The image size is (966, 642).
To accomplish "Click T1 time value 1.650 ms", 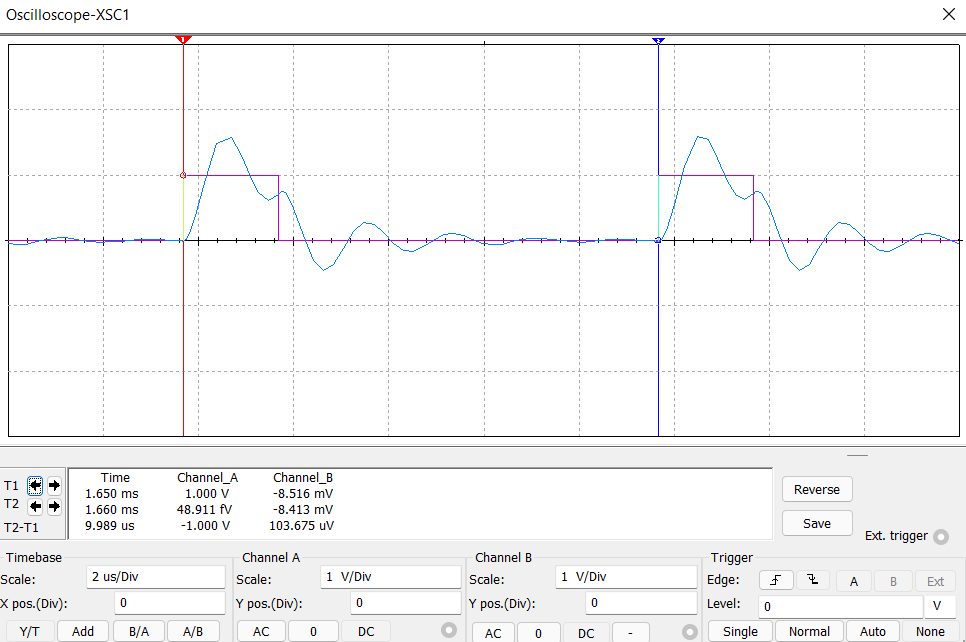I will (x=112, y=494).
